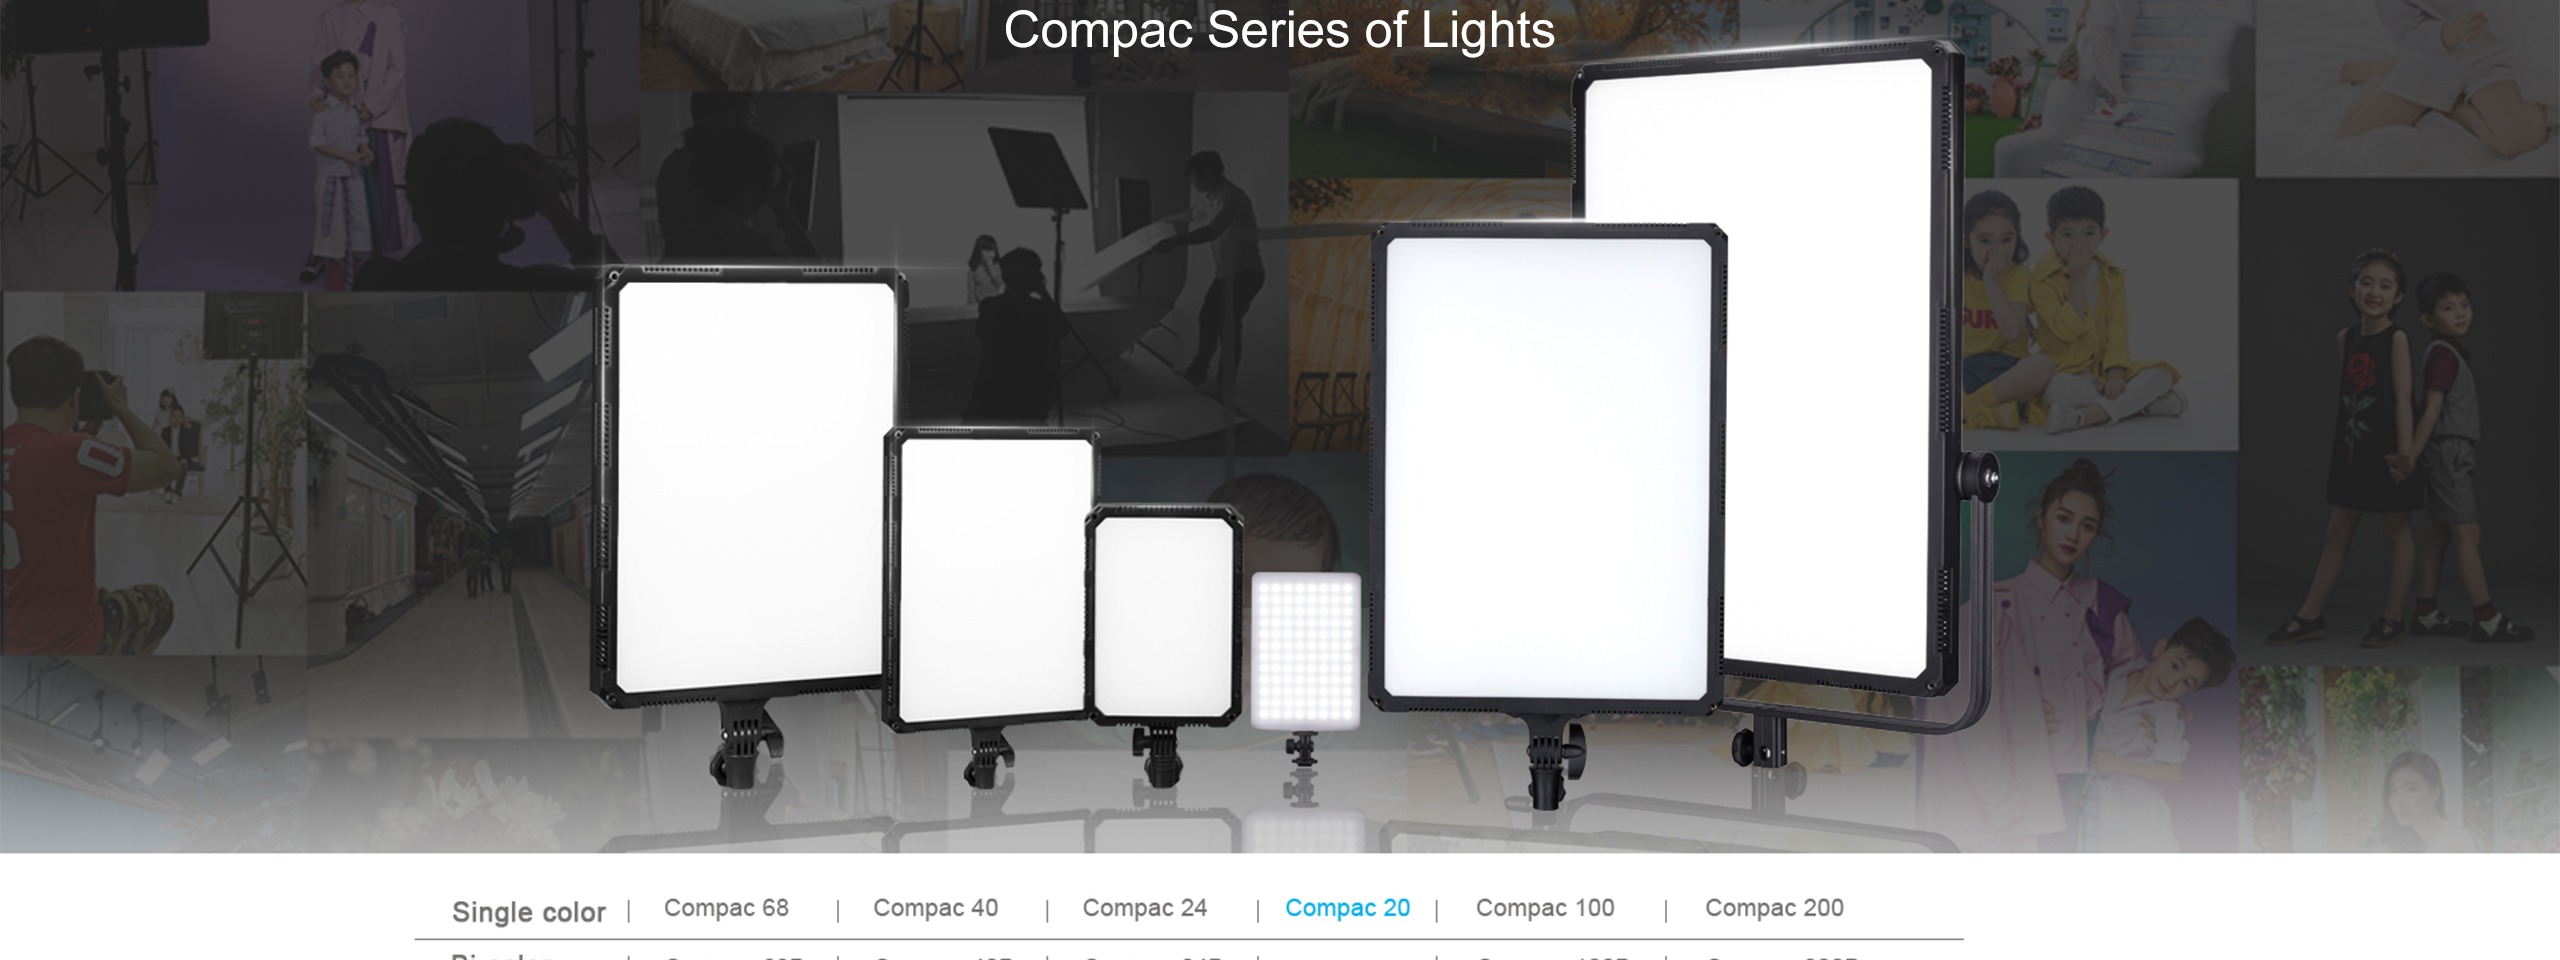Click the ball-head mount under the LED grid light

point(1301,752)
